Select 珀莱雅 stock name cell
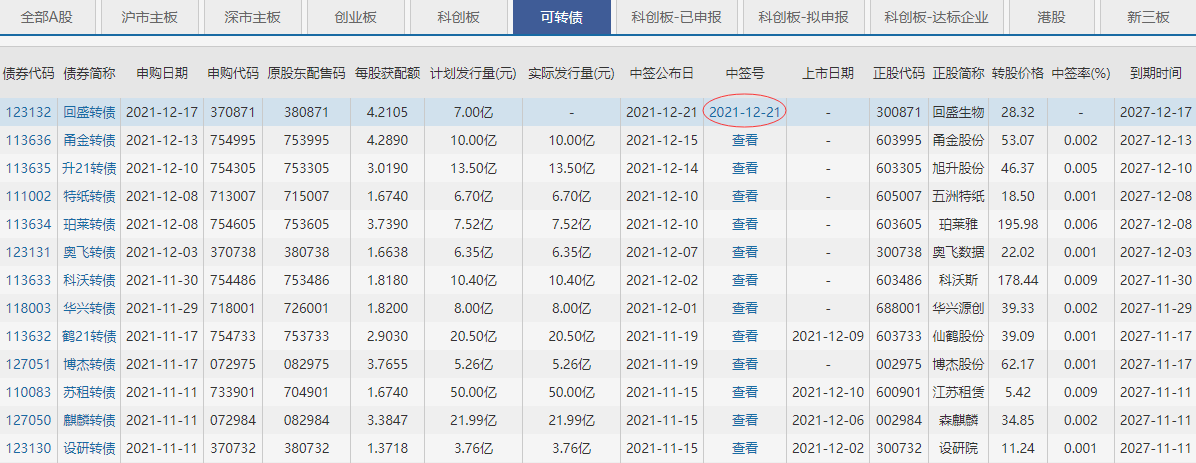 (959, 224)
